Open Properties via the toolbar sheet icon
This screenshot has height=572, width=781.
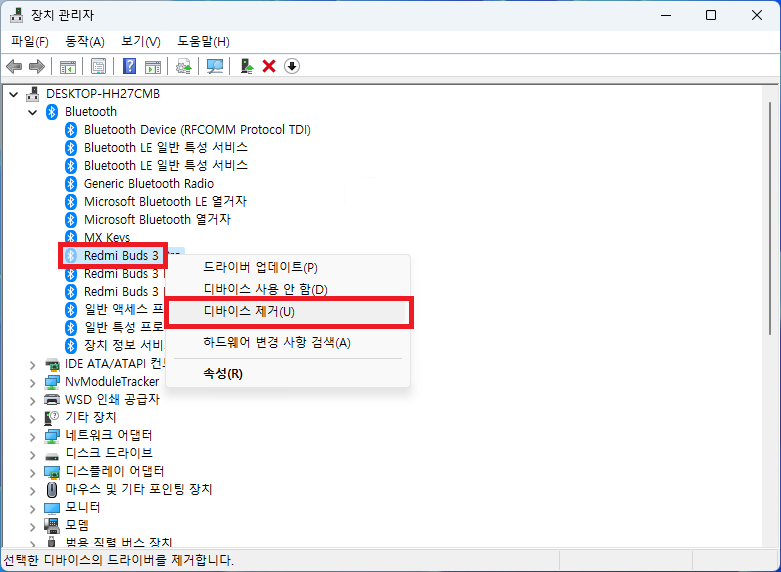pos(99,66)
